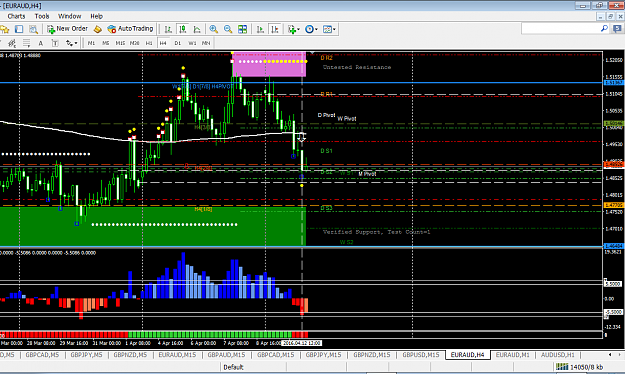Switch to the EURAUD,M15 chart tab
The image size is (625, 374).
177,354
